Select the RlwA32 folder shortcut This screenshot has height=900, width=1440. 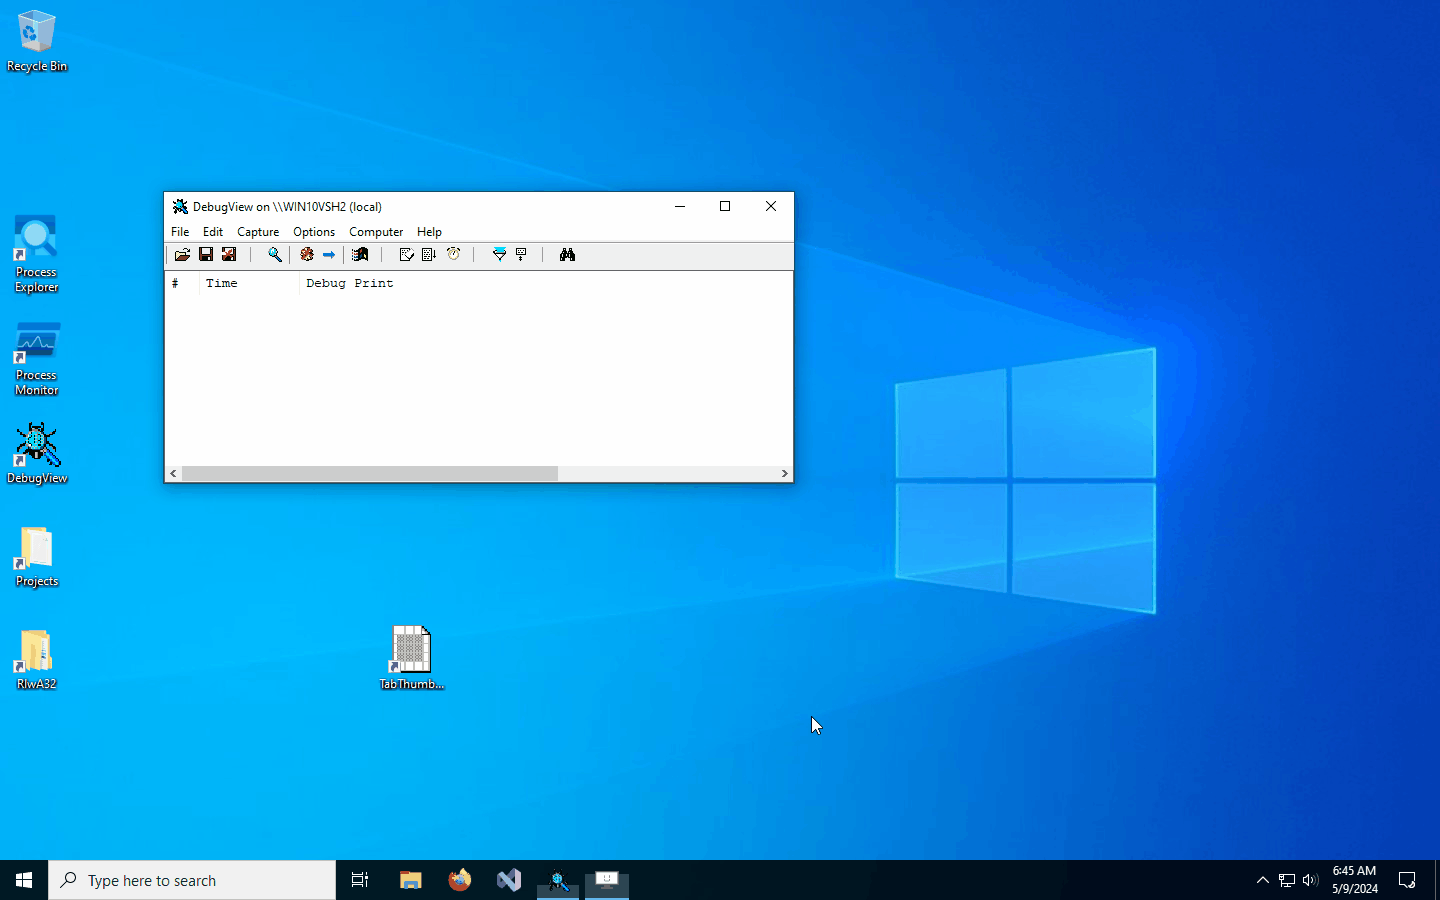(x=36, y=660)
